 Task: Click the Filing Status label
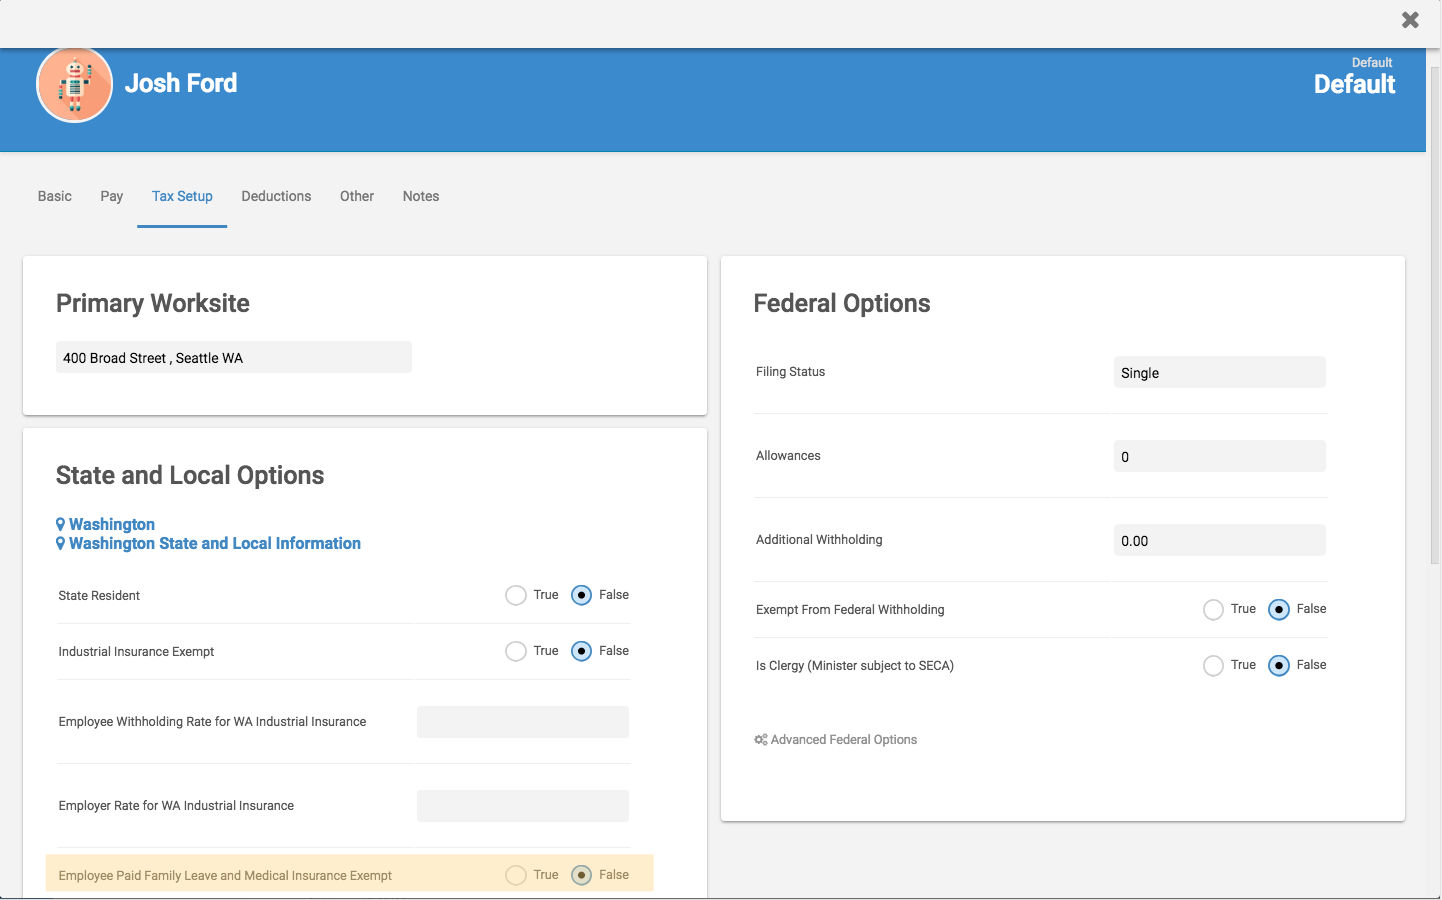click(790, 372)
